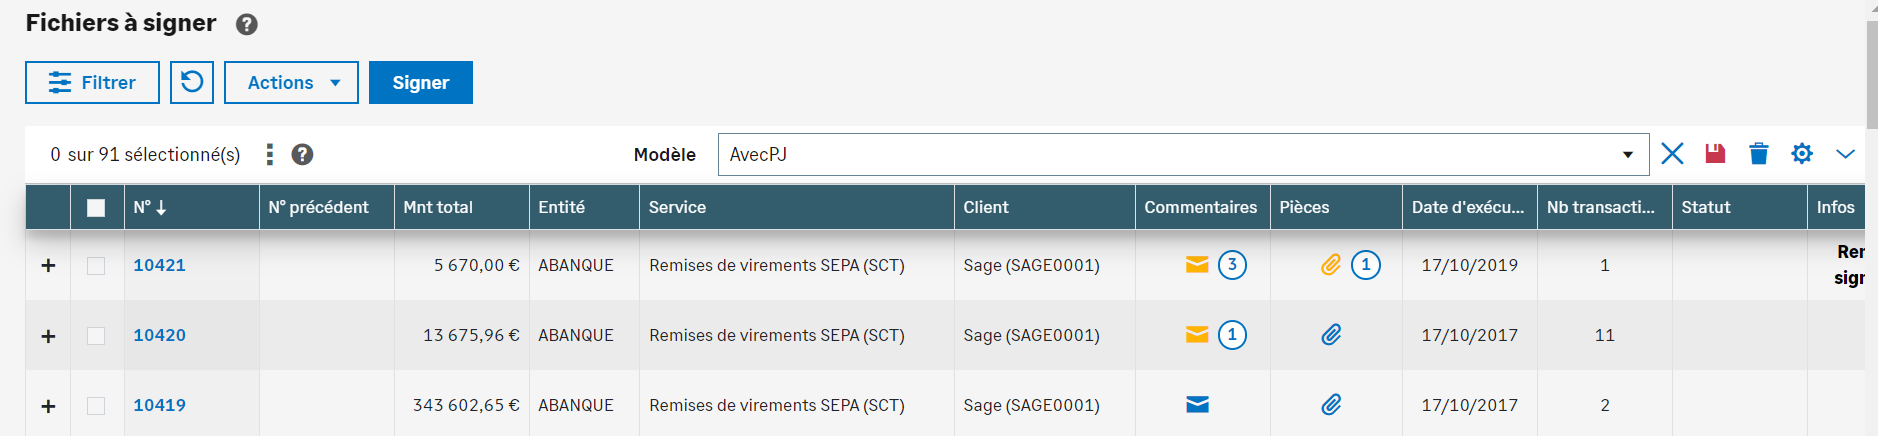The width and height of the screenshot is (1878, 436).
Task: Open the Modèle combo box AvecPJ
Action: click(1182, 155)
